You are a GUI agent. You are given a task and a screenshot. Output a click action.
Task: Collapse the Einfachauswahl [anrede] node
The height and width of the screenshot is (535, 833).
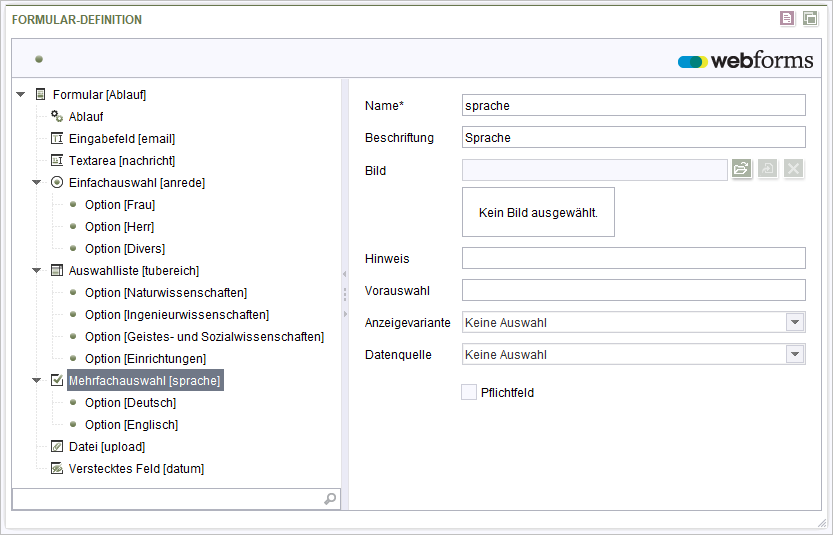point(36,182)
